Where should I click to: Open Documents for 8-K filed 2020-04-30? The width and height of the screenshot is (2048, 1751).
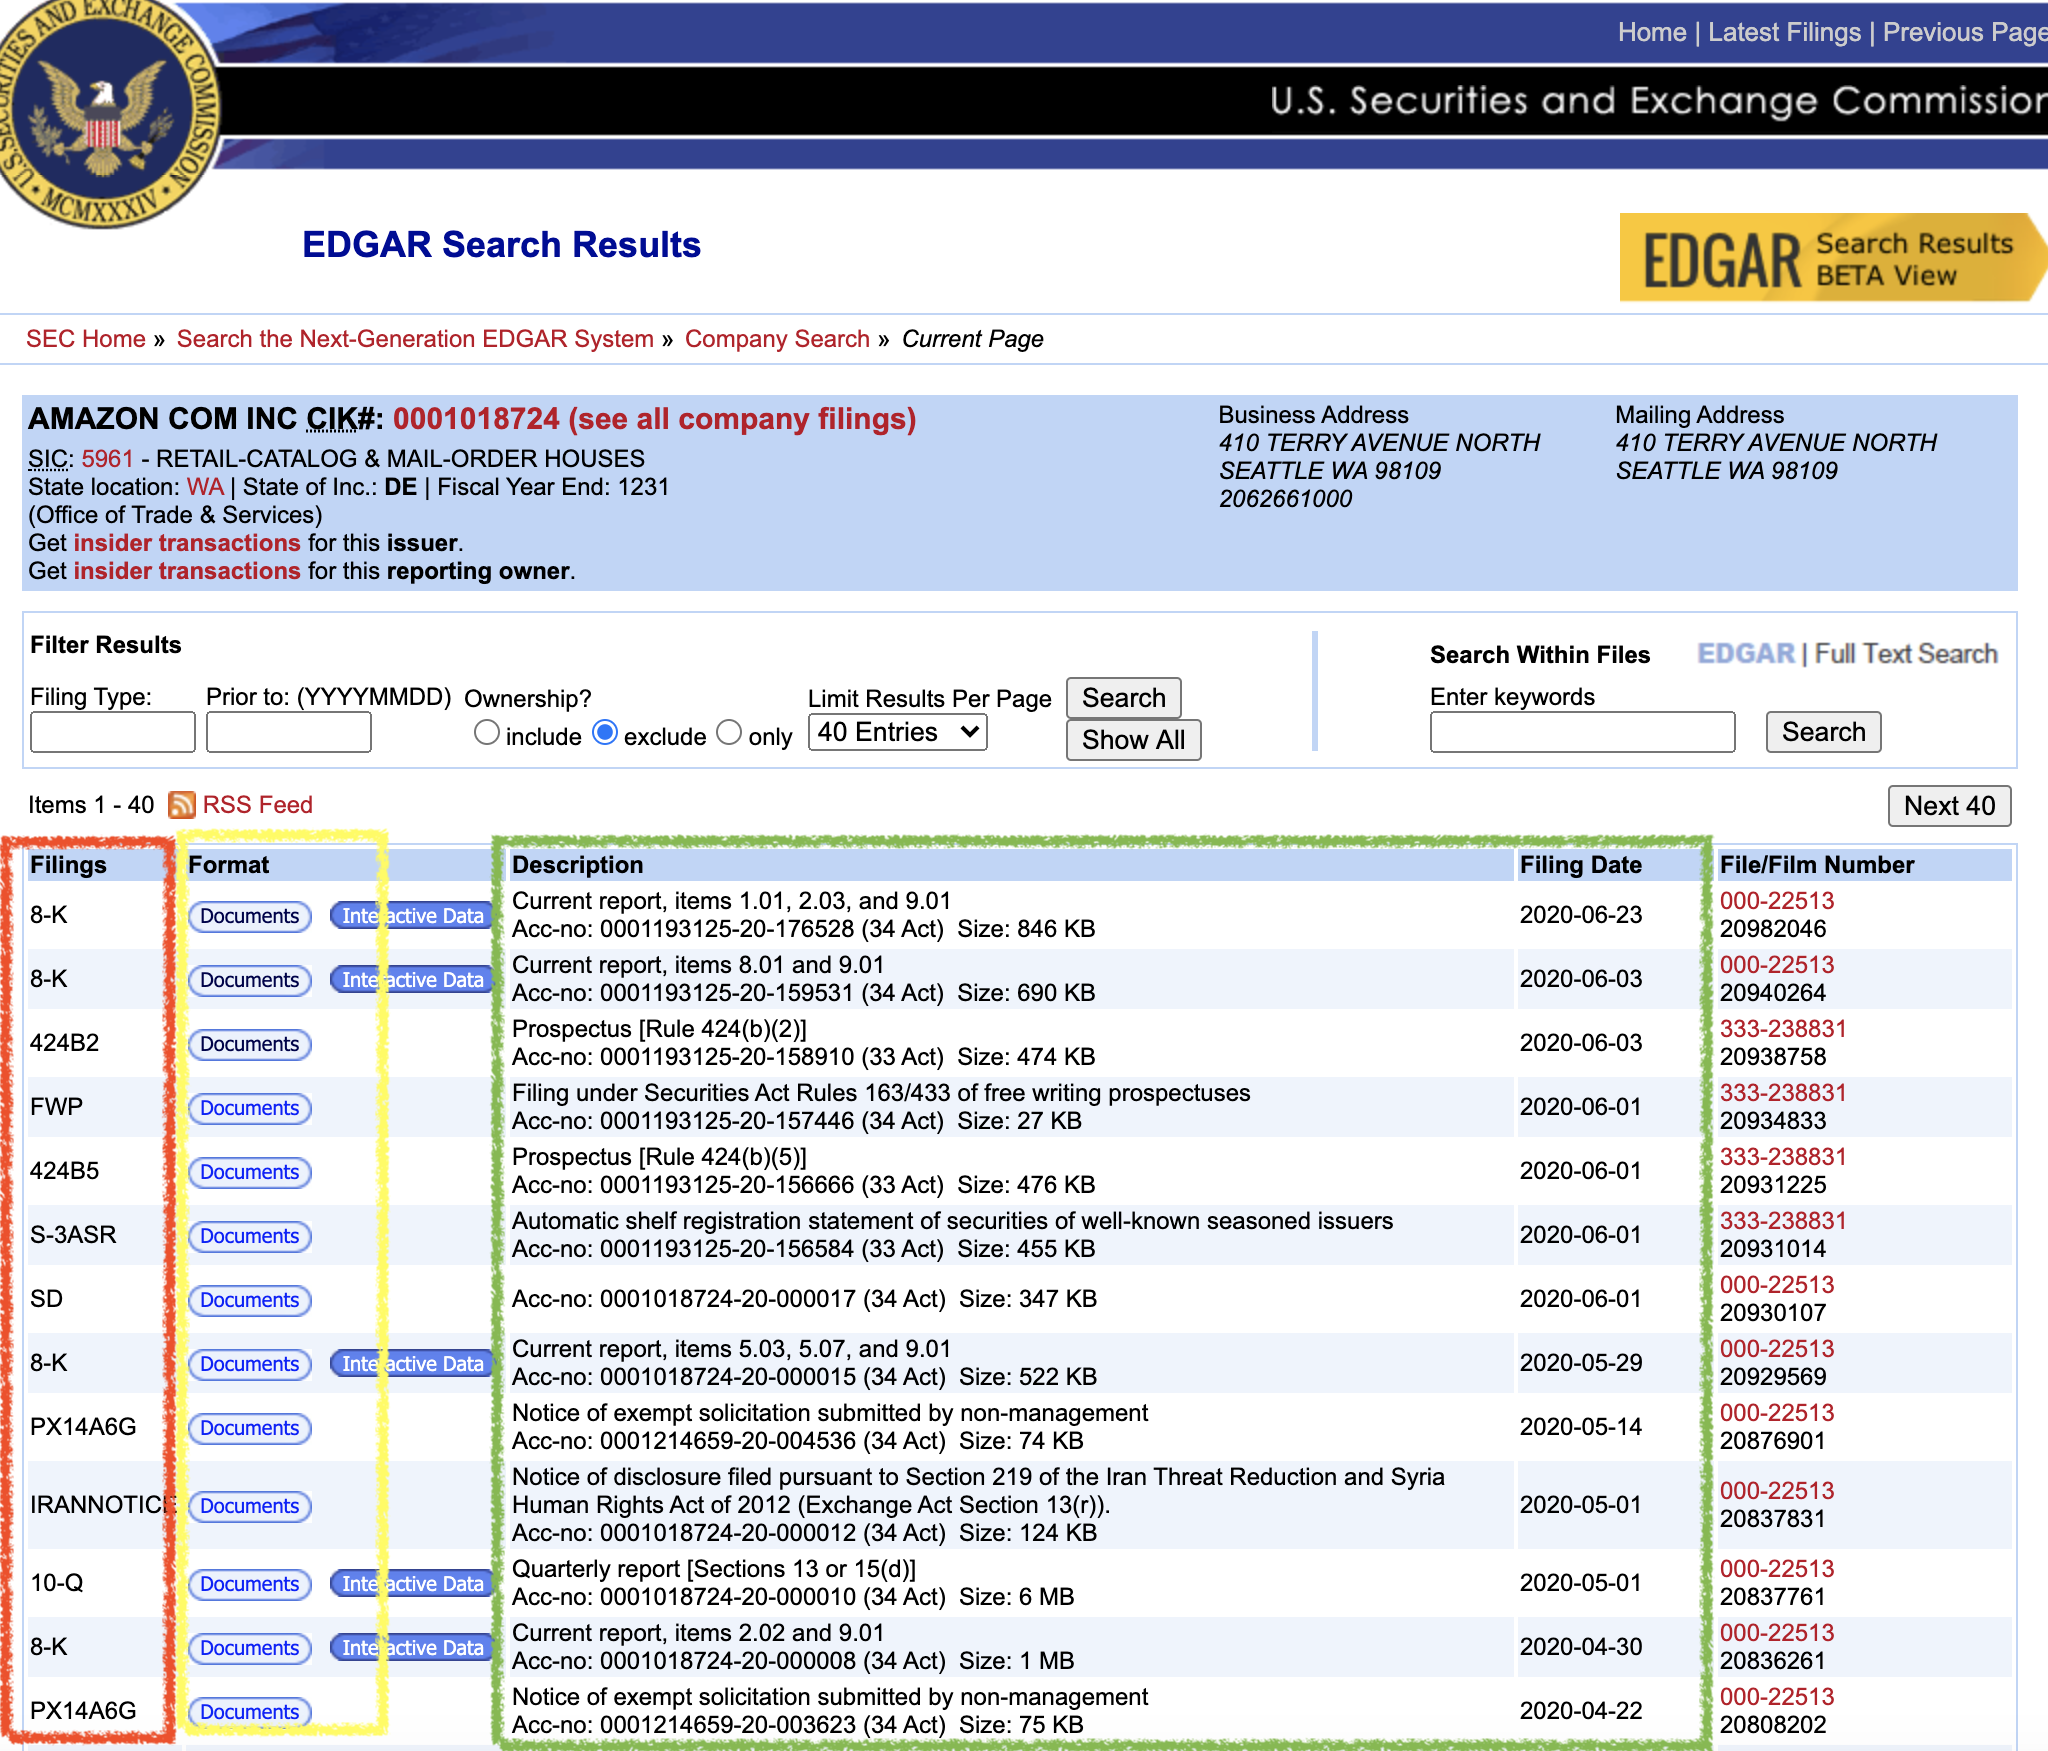(250, 1648)
